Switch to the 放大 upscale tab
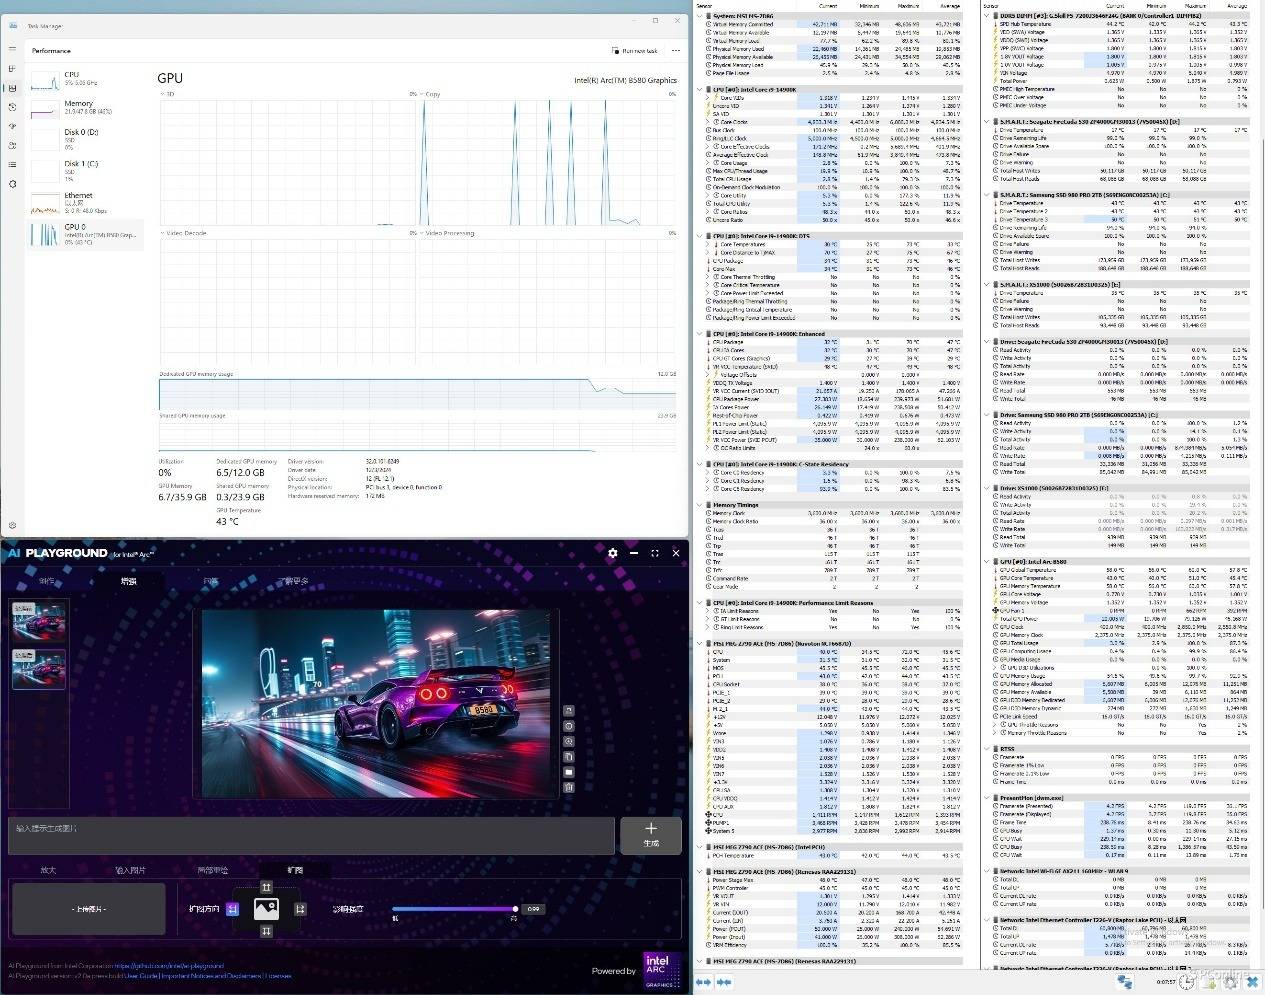 (x=48, y=870)
